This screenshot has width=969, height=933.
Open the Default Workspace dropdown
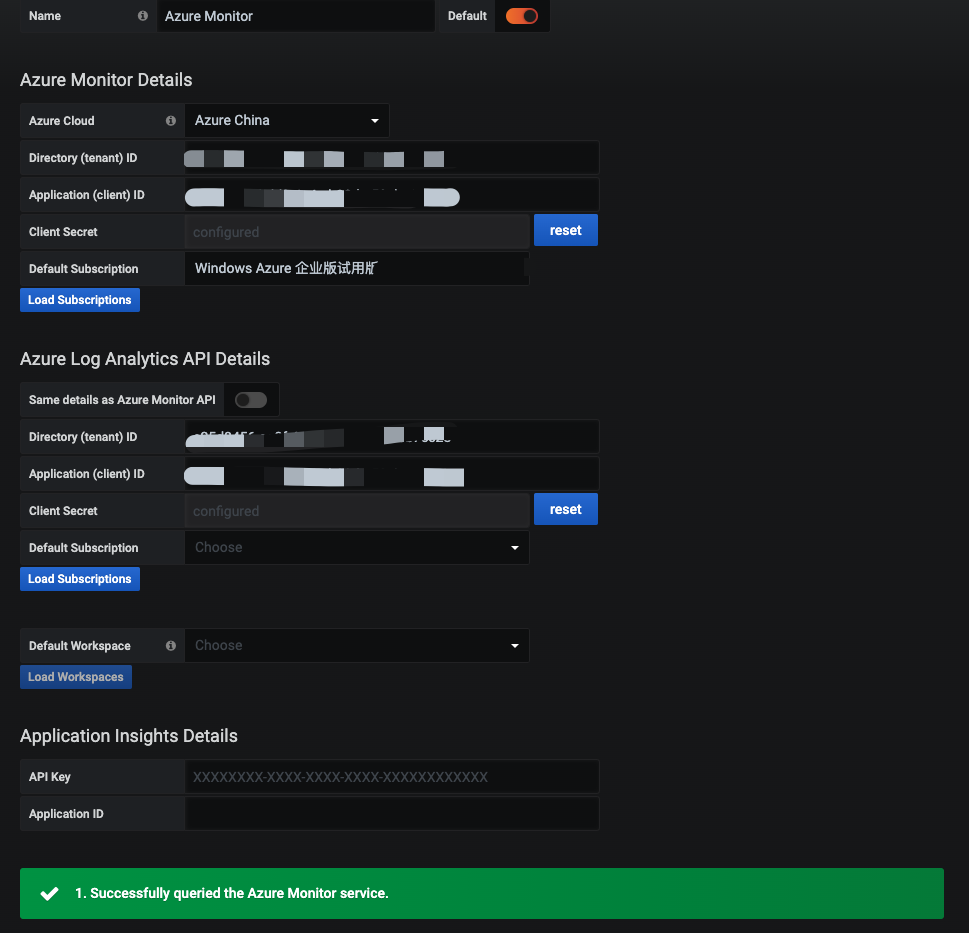357,646
